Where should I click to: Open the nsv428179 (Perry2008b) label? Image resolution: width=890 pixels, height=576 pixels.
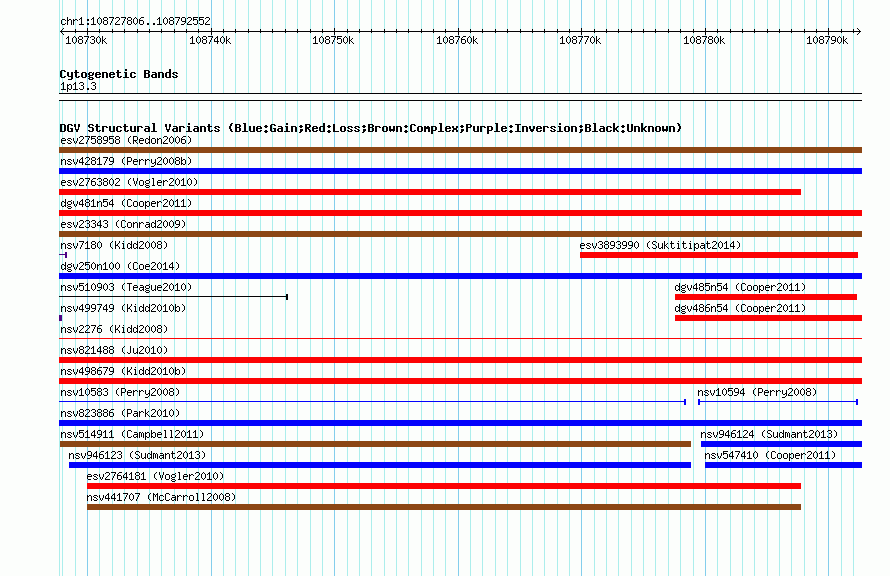point(126,161)
